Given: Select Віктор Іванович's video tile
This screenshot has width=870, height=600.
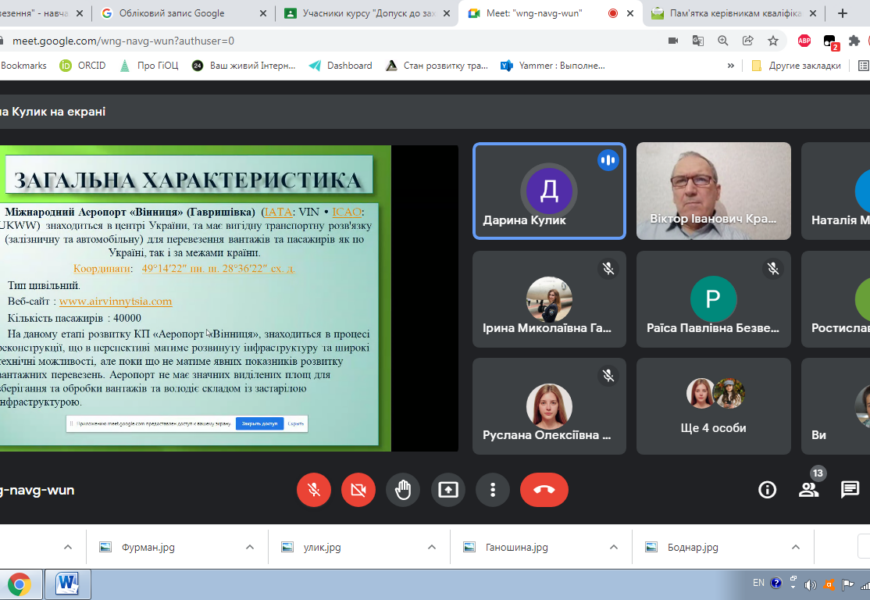Looking at the screenshot, I should [713, 190].
